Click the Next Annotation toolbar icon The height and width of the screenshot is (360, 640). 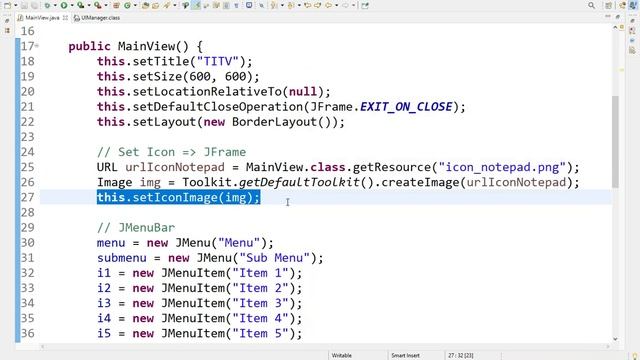pos(274,5)
